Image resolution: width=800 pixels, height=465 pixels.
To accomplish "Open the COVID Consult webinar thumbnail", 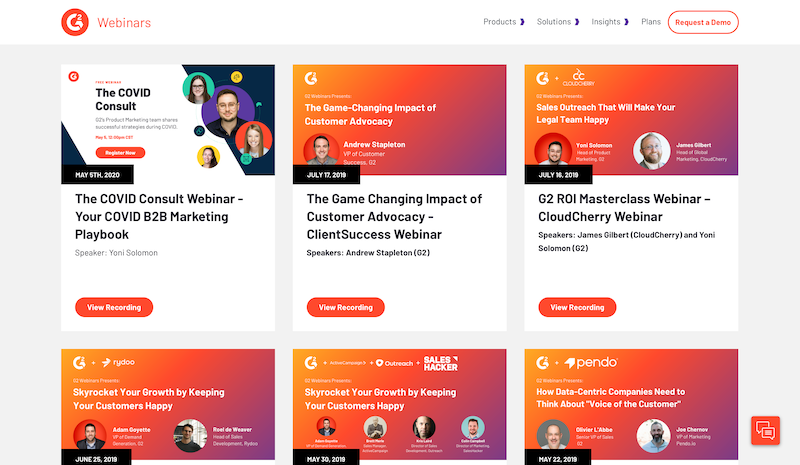I will click(x=168, y=120).
